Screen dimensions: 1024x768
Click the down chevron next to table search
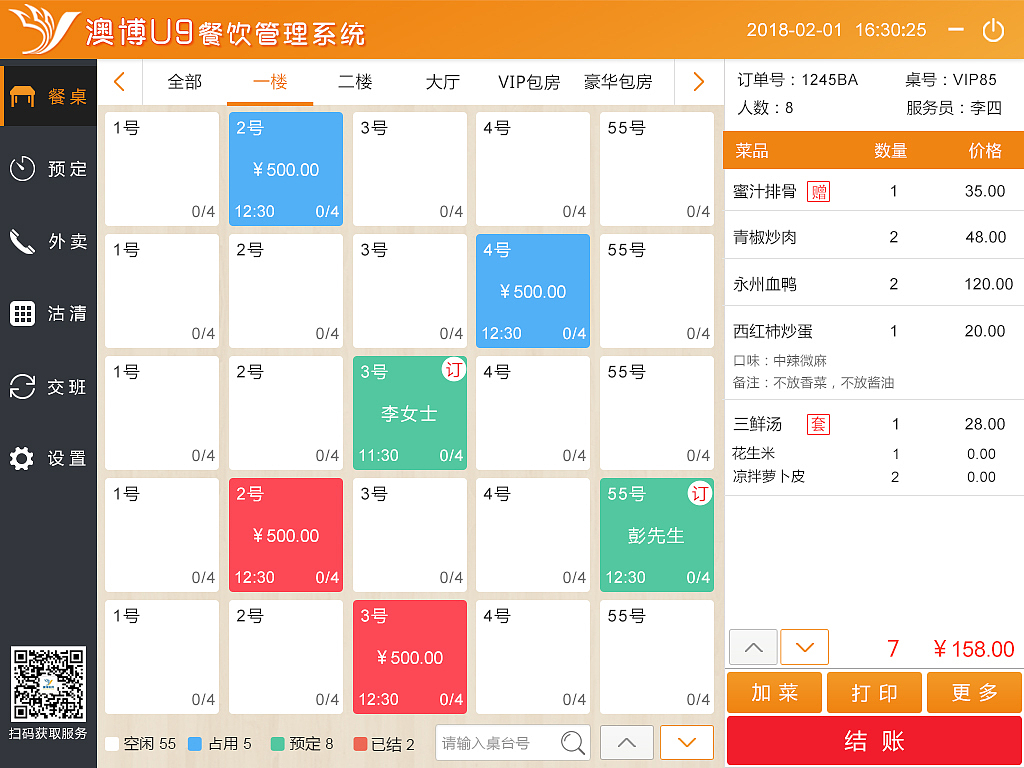[x=686, y=742]
